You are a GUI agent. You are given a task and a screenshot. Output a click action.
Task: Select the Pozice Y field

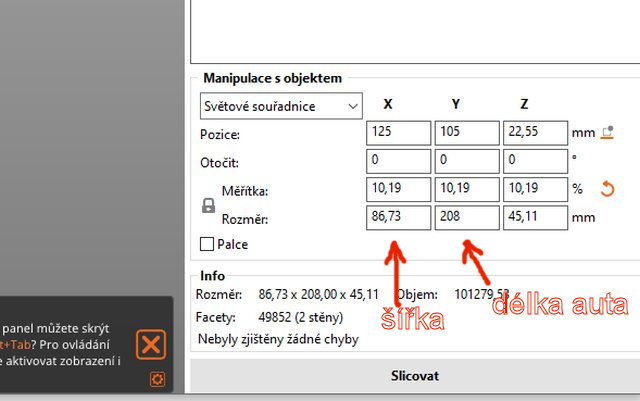coord(466,133)
